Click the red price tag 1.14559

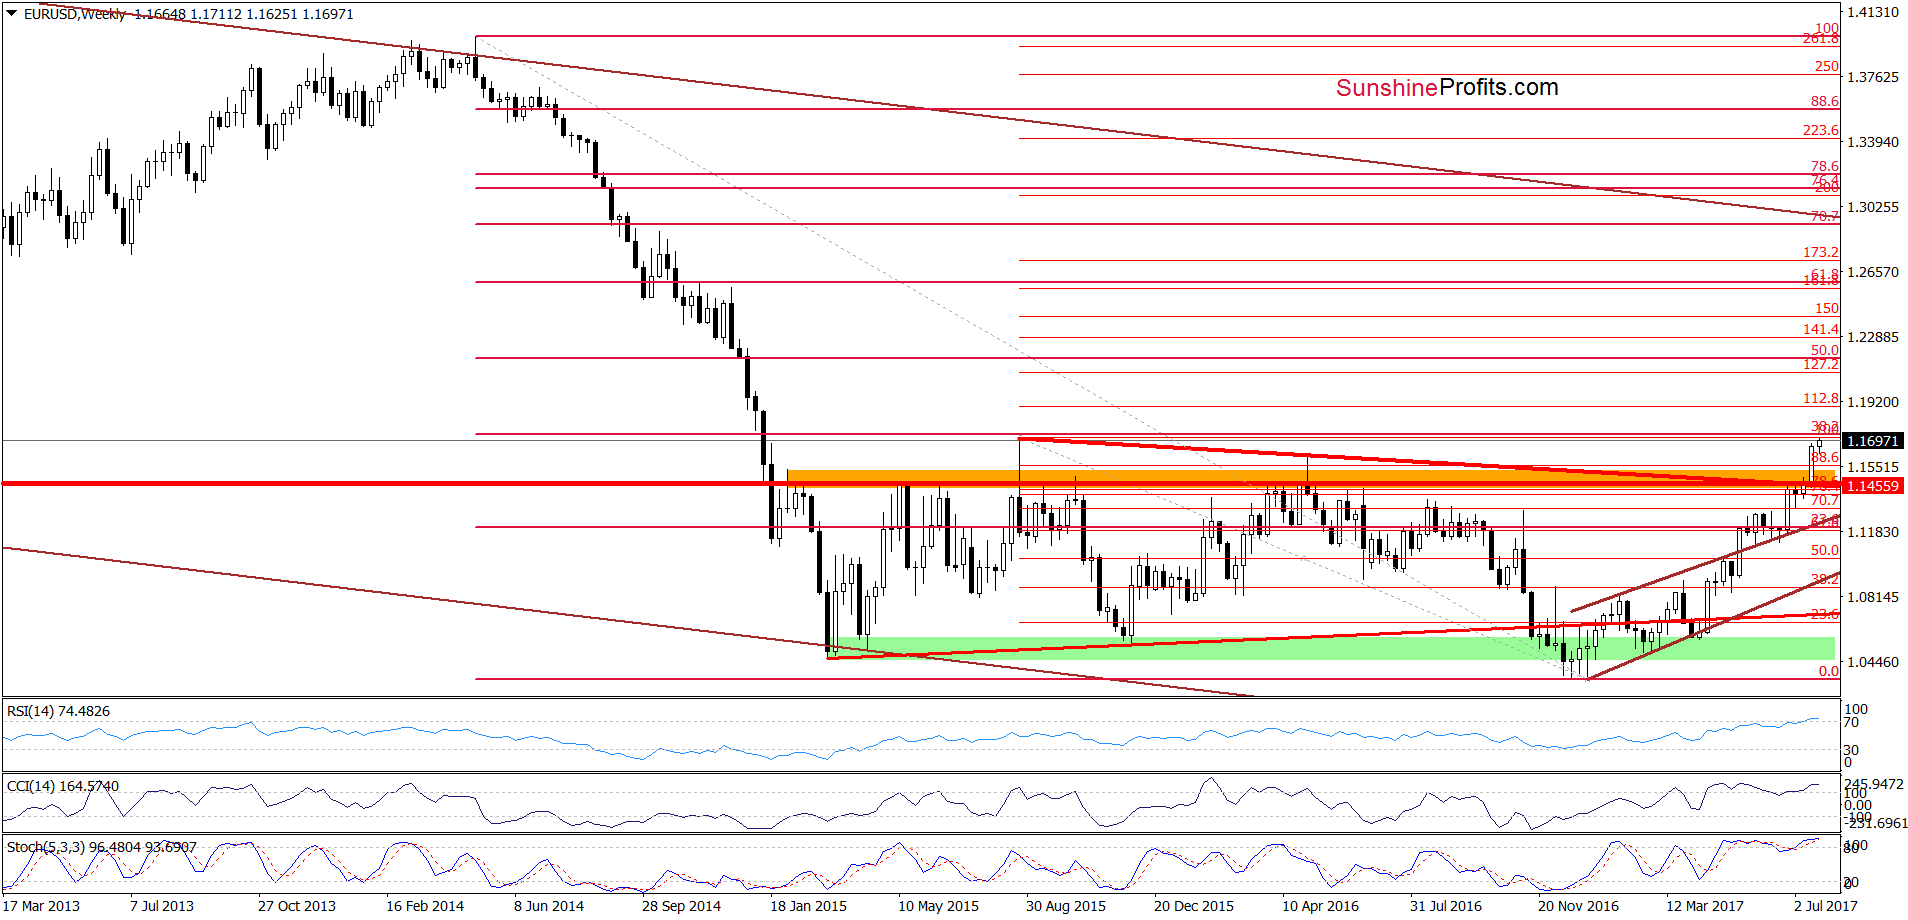point(1872,486)
